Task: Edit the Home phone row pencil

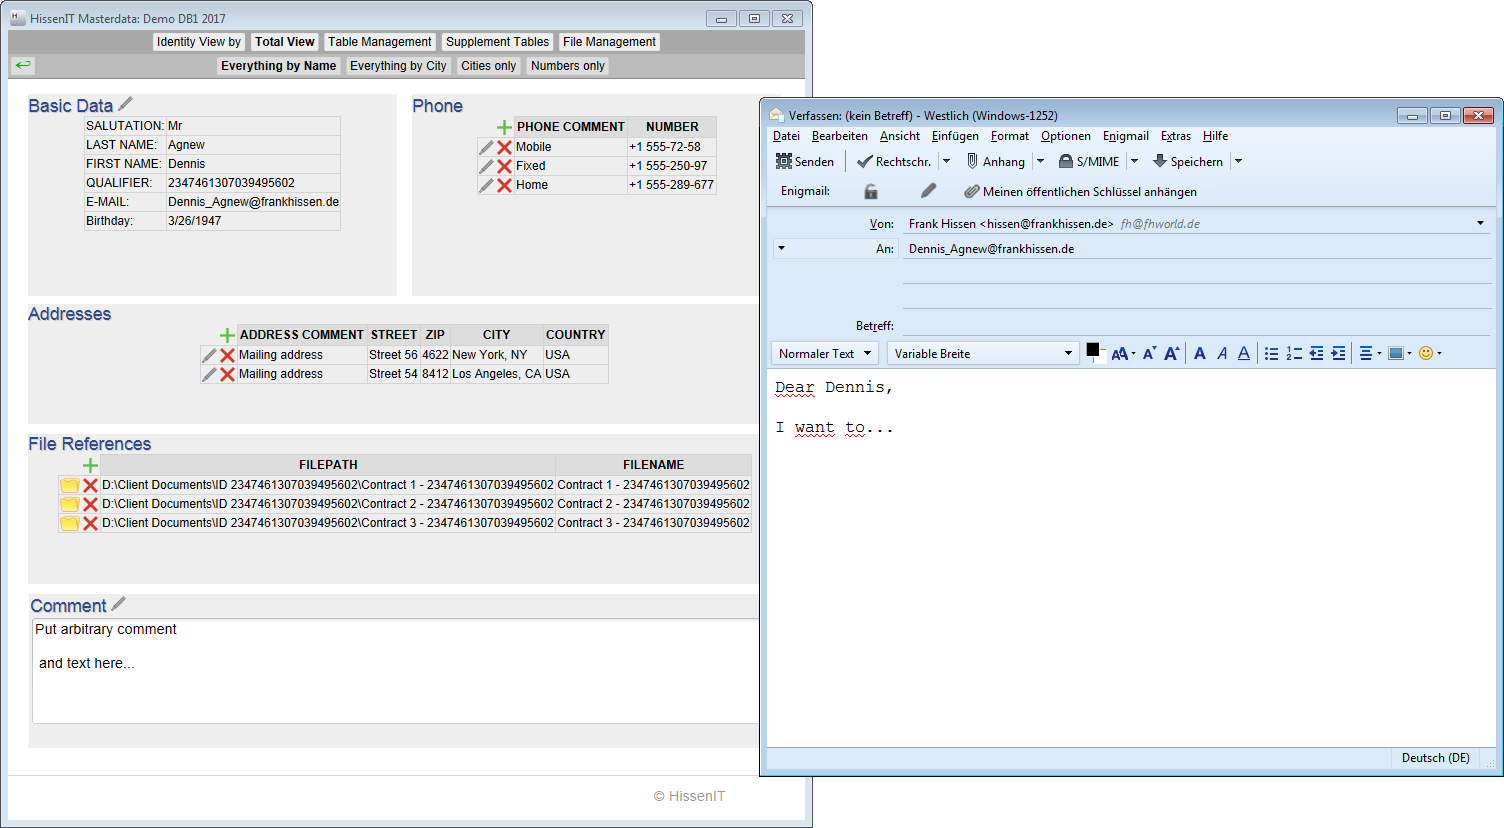Action: pos(487,185)
